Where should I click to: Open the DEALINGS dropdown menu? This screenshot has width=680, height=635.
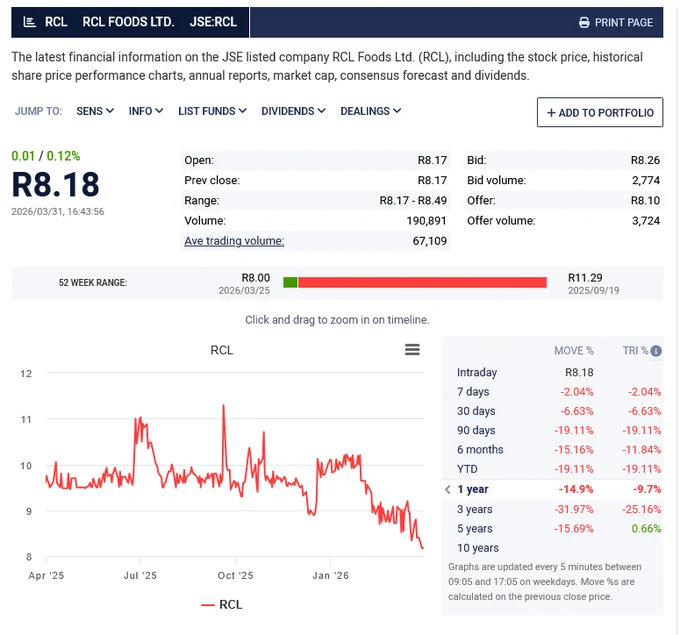tap(370, 111)
